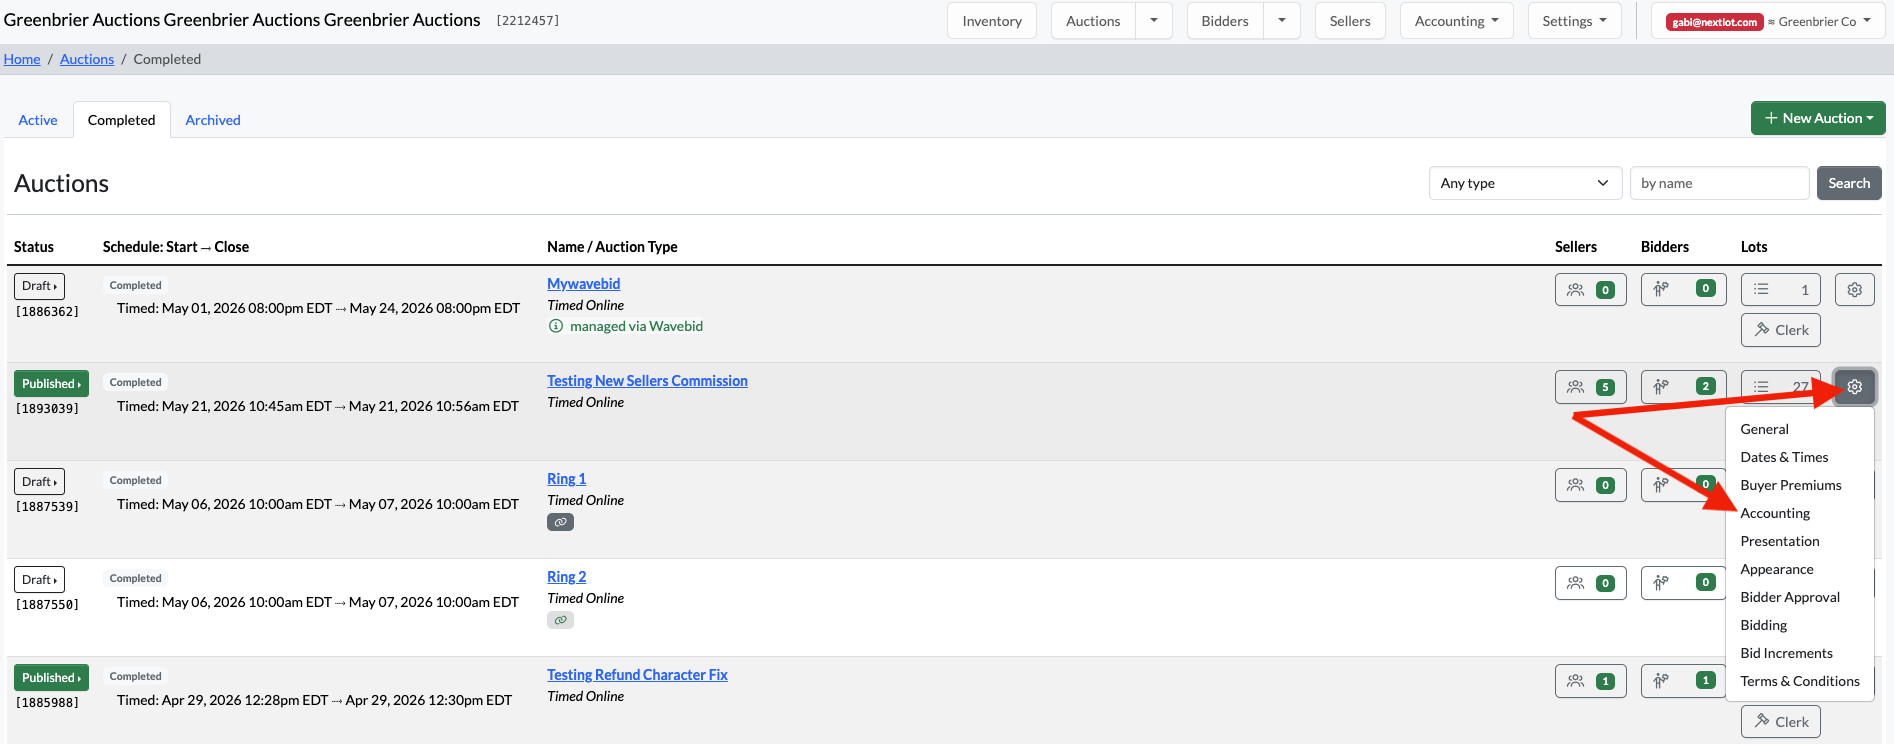The width and height of the screenshot is (1894, 744).
Task: Open sellers list for Ring 2 auction
Action: [1591, 583]
